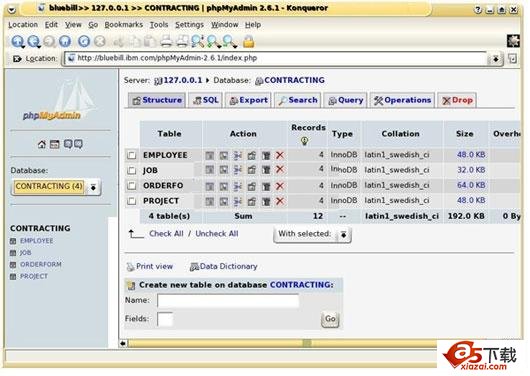Viewport: 530px width, 376px height.
Task: Switch to the Export tab
Action: tap(248, 100)
